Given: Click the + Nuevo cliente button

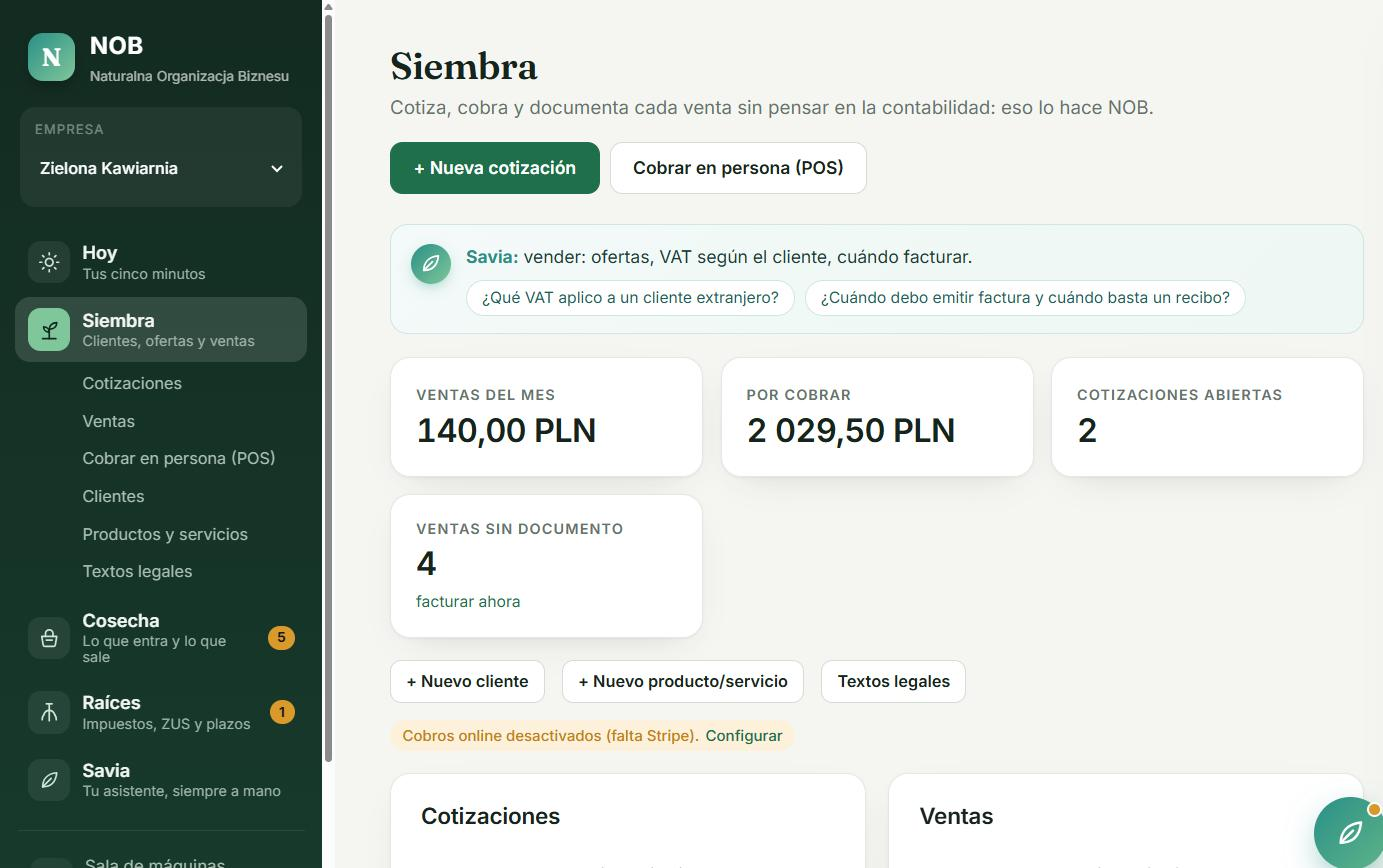Looking at the screenshot, I should tap(467, 682).
